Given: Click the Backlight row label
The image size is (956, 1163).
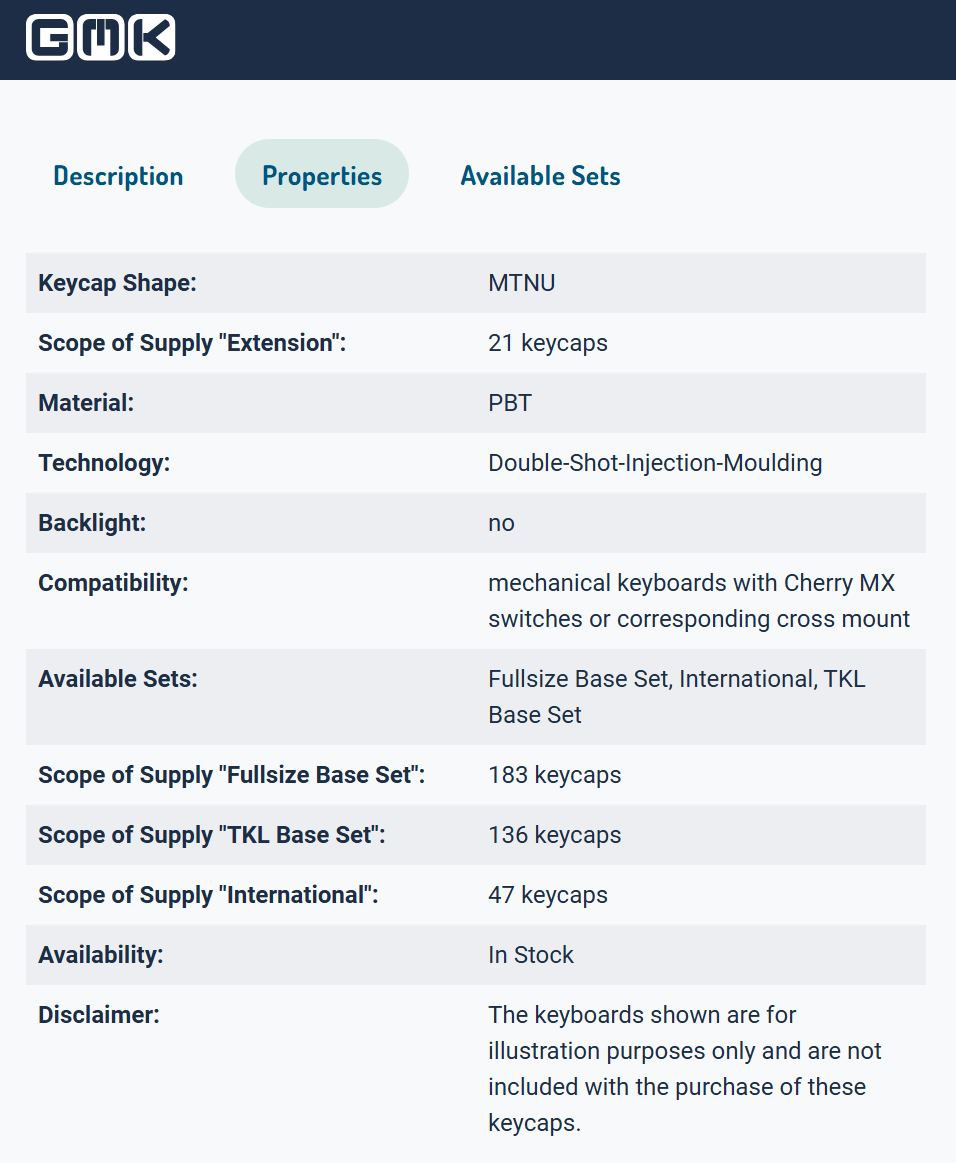Looking at the screenshot, I should (92, 523).
